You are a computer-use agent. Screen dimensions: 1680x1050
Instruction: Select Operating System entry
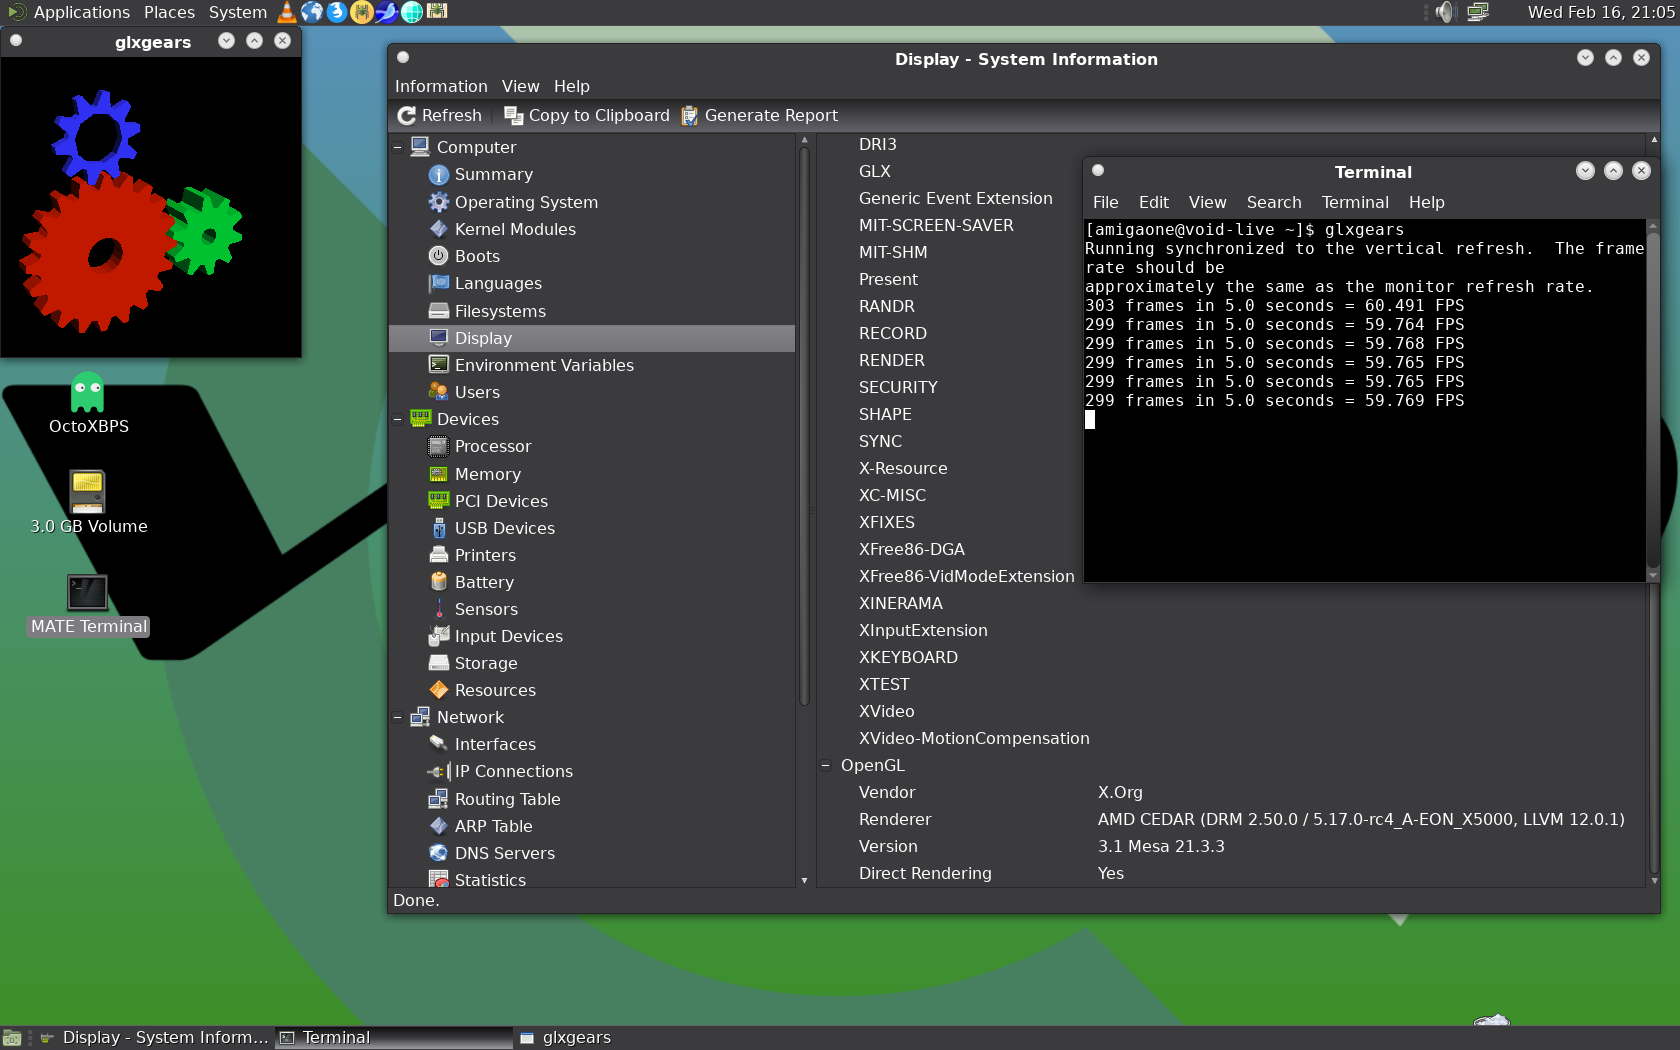526,202
